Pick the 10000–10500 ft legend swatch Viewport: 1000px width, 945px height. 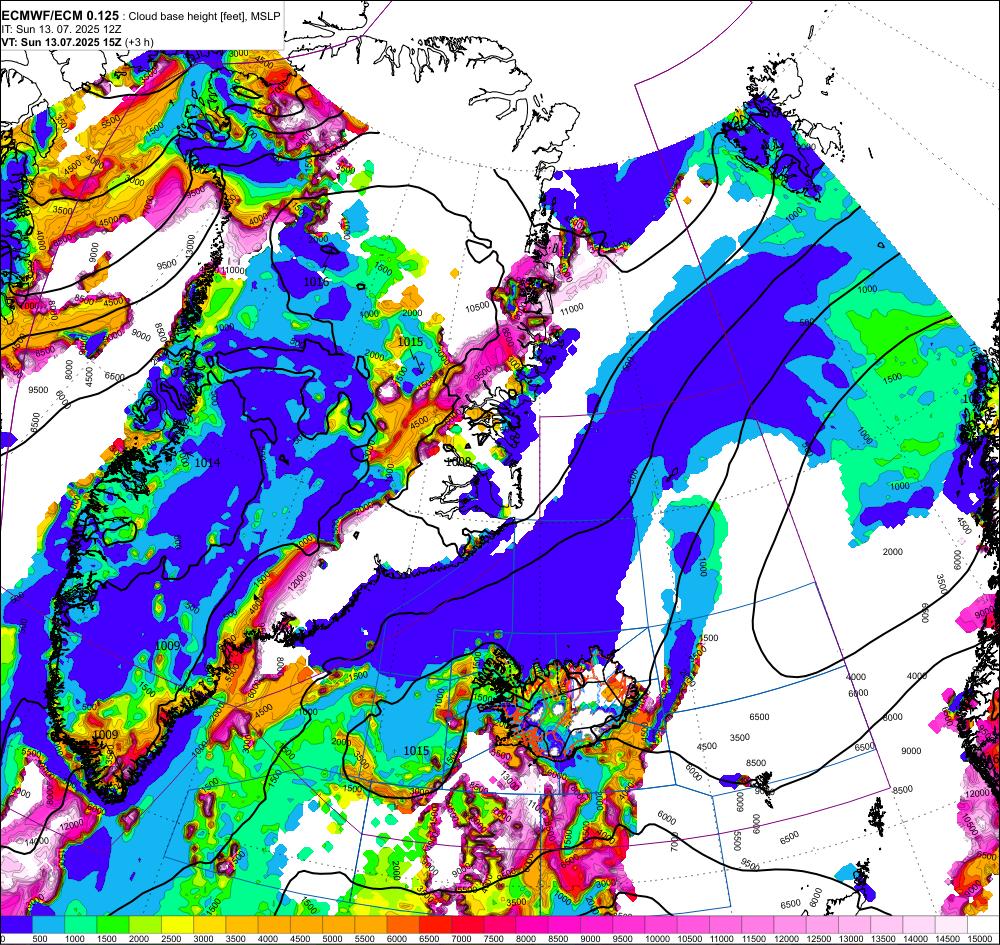coord(662,924)
